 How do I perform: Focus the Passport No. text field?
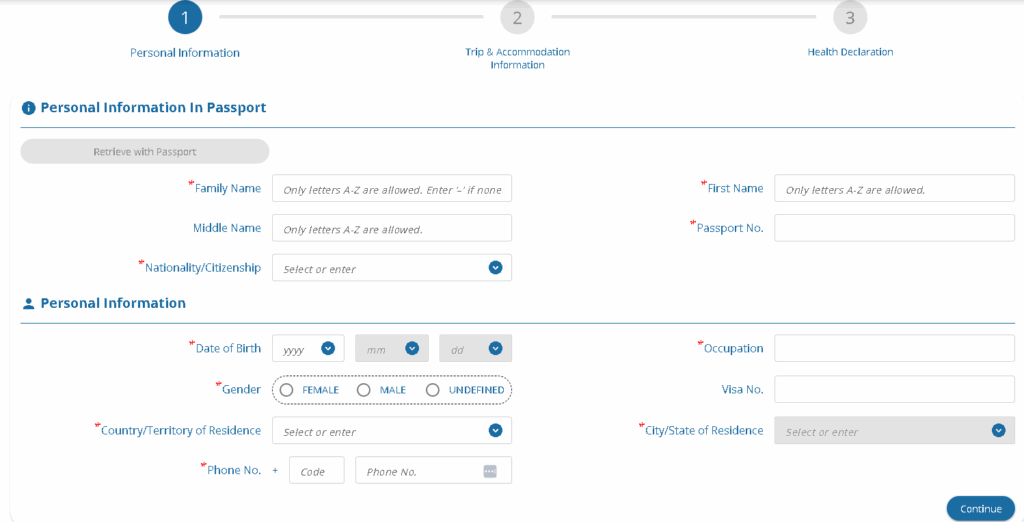[x=894, y=228]
